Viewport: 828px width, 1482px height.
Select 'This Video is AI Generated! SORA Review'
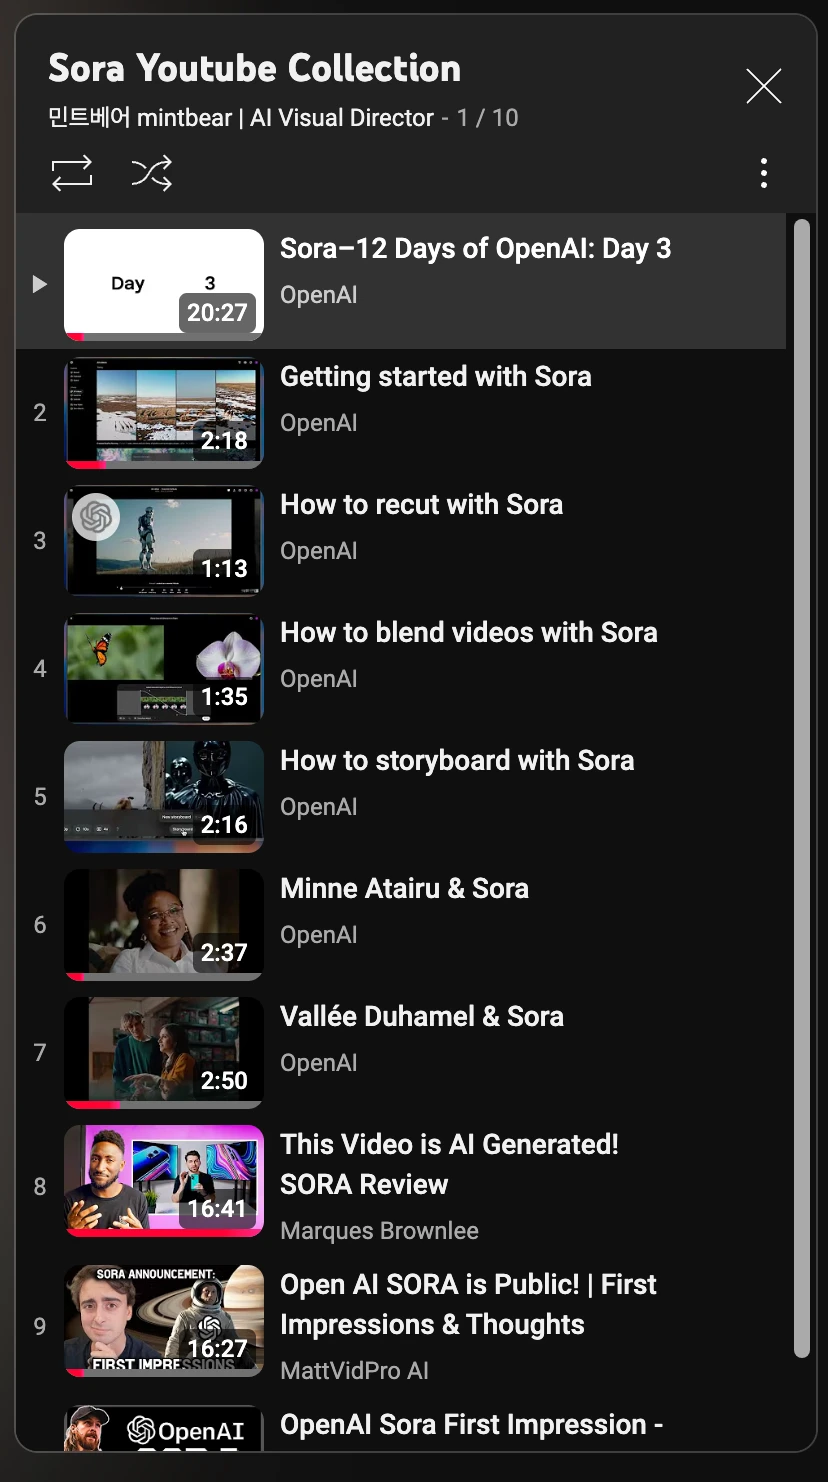(450, 1164)
